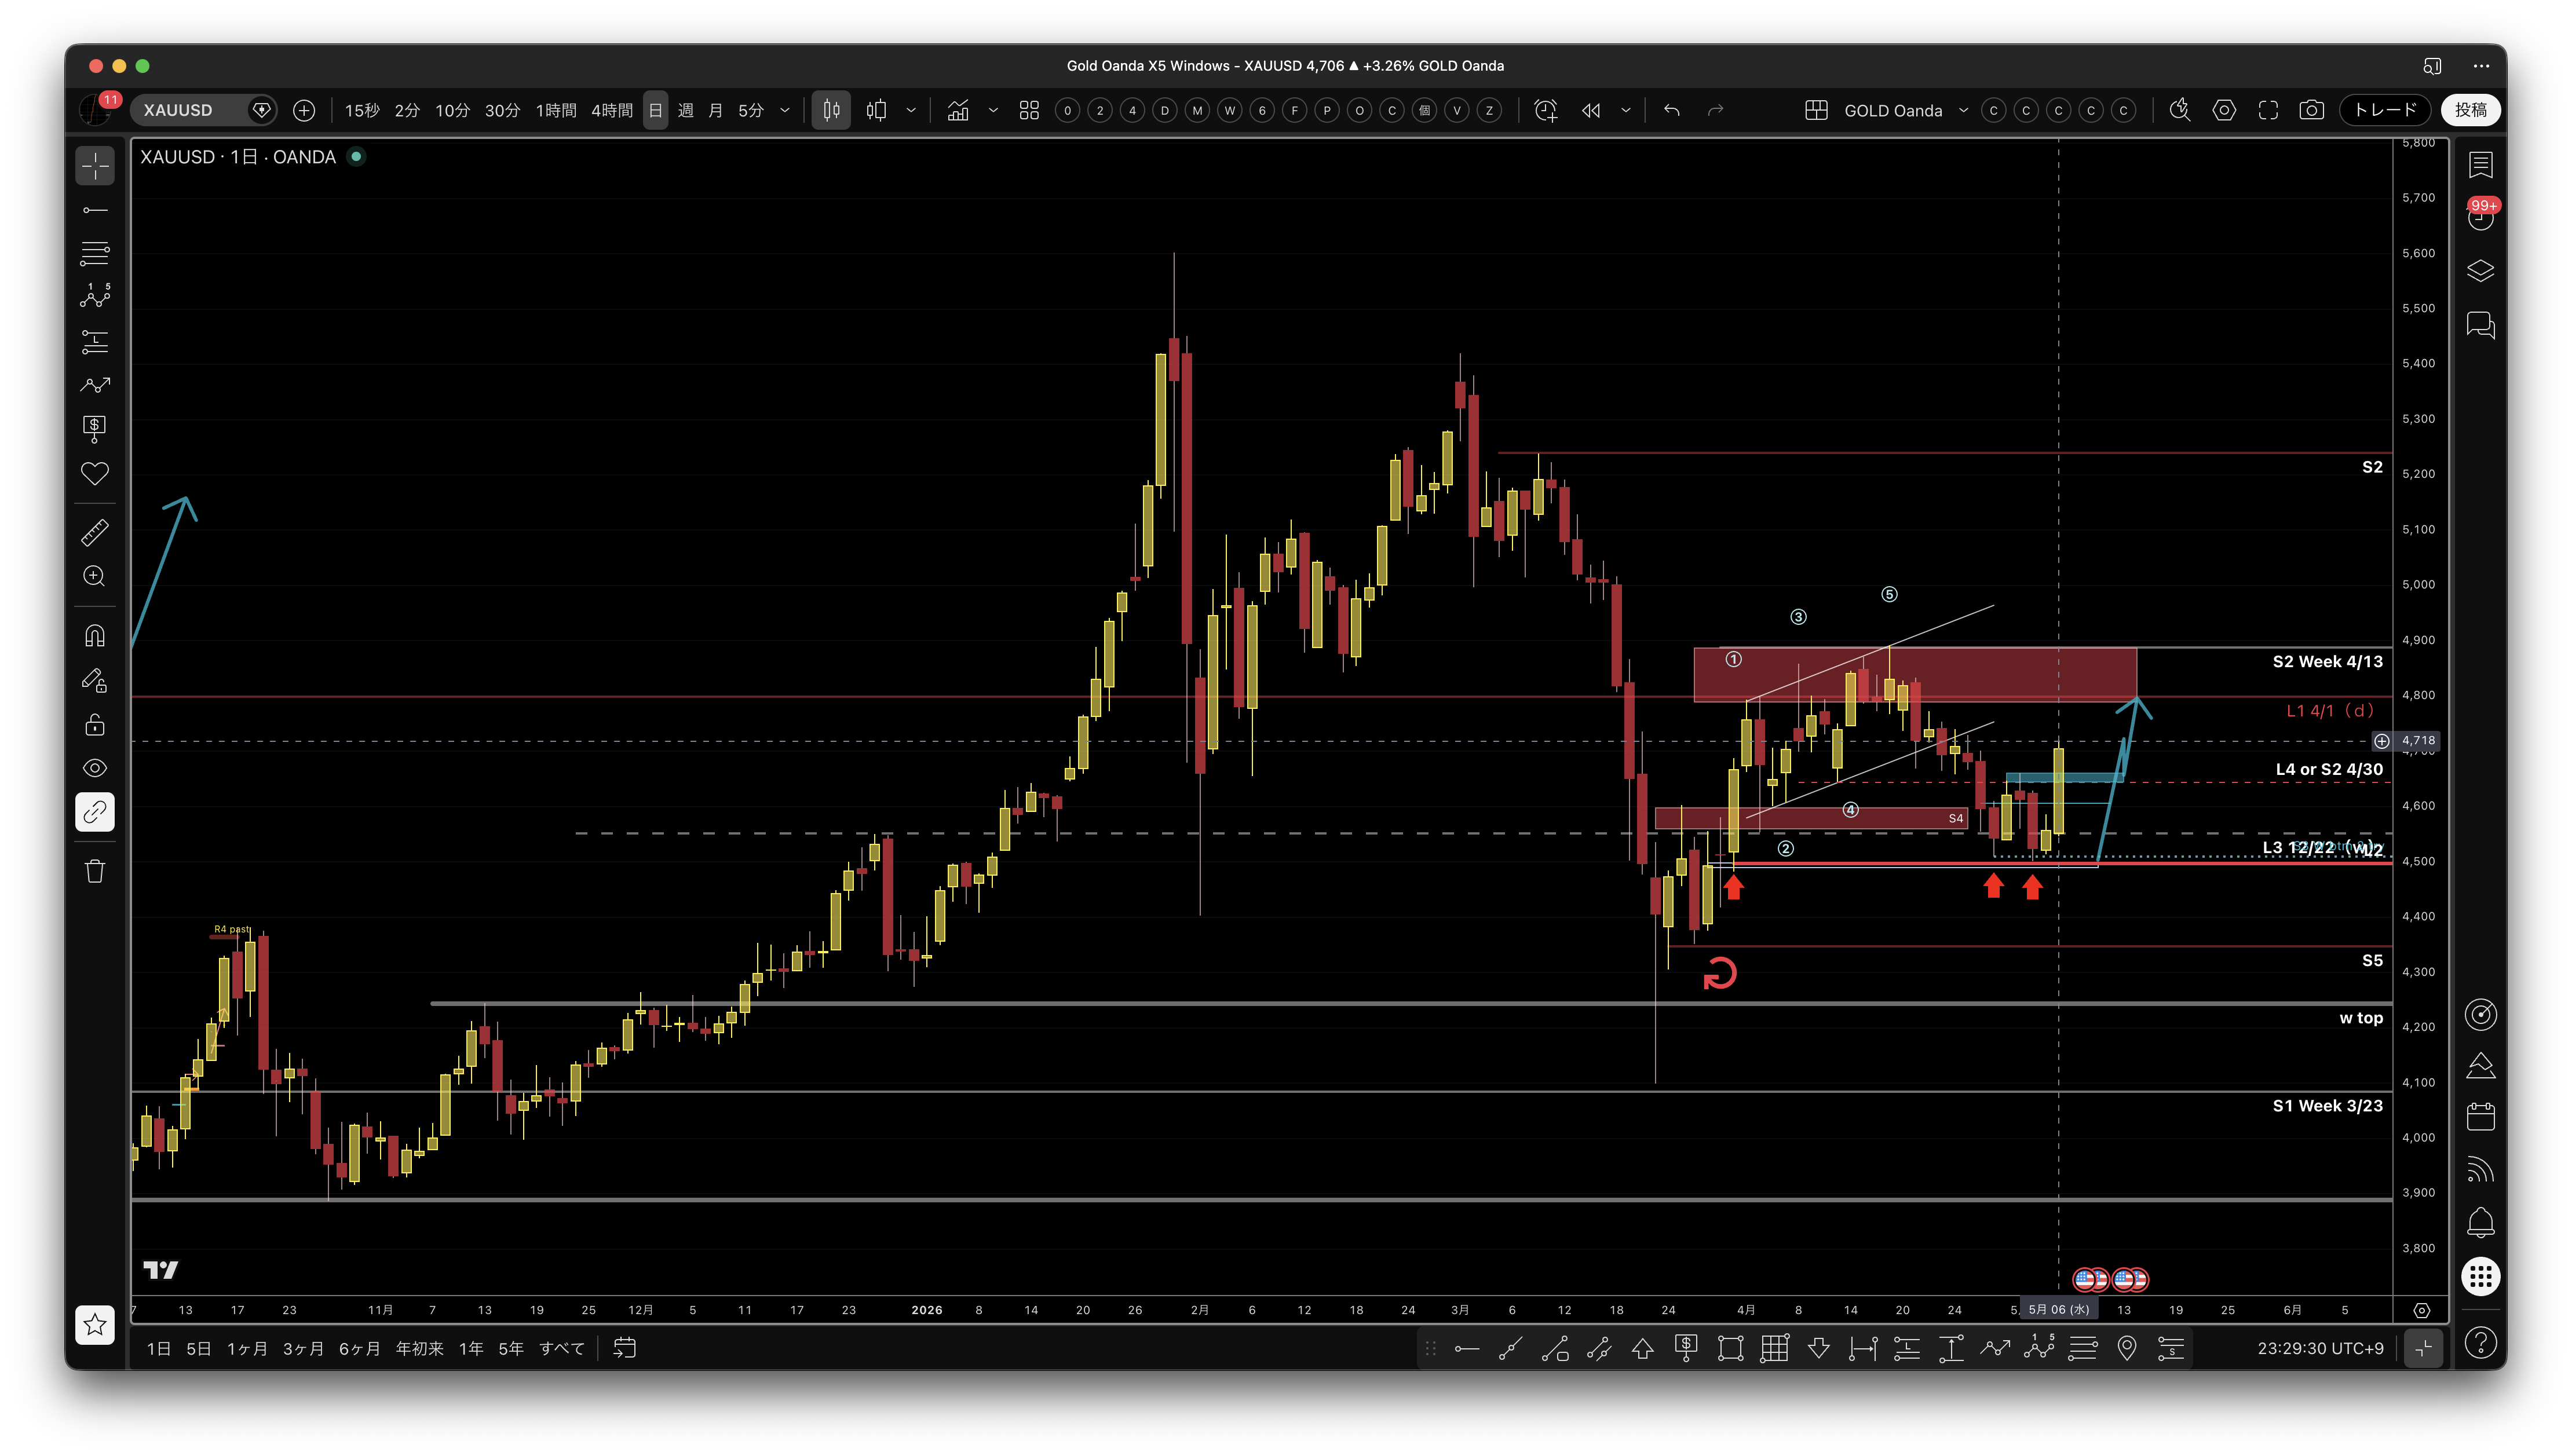Select the 年初来 date range

(x=420, y=1348)
